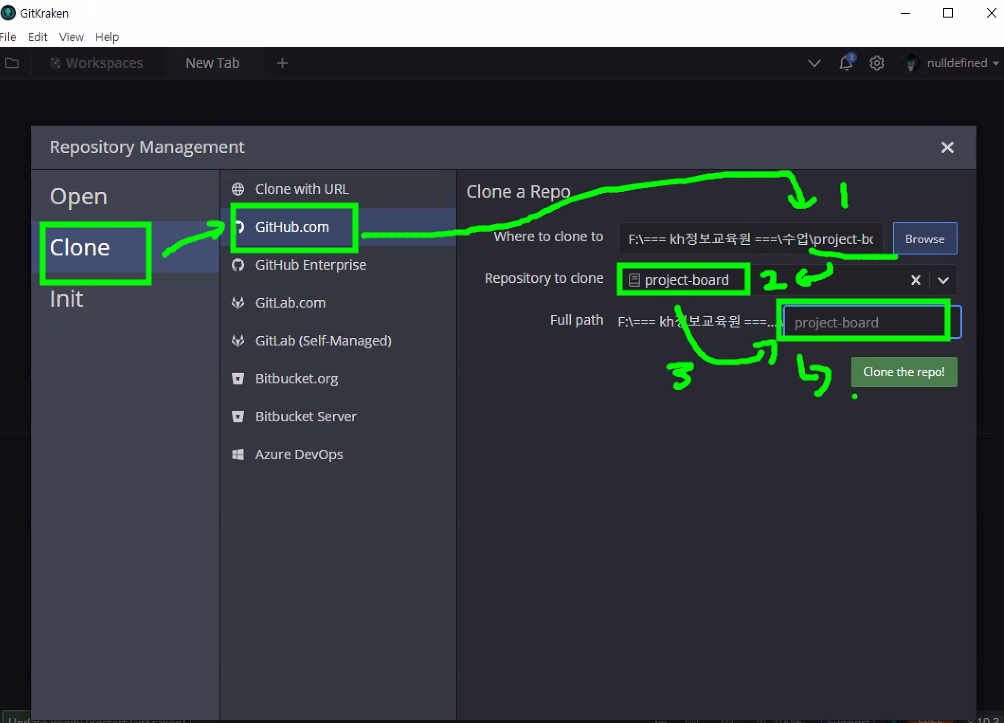Add a new tab with plus icon
1004x723 pixels.
click(x=282, y=63)
